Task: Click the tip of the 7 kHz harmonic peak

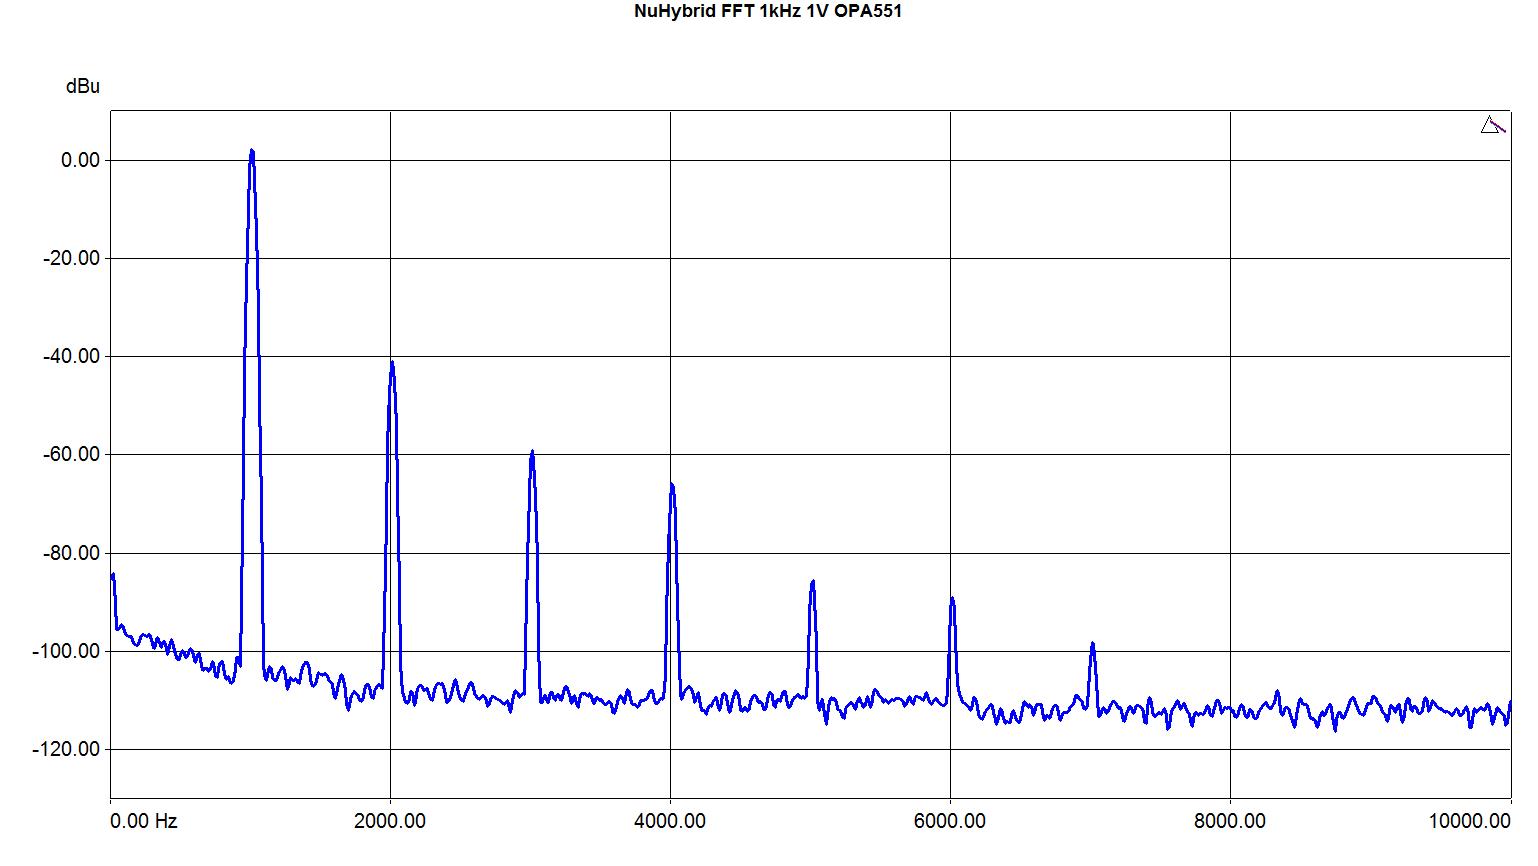Action: 1092,644
